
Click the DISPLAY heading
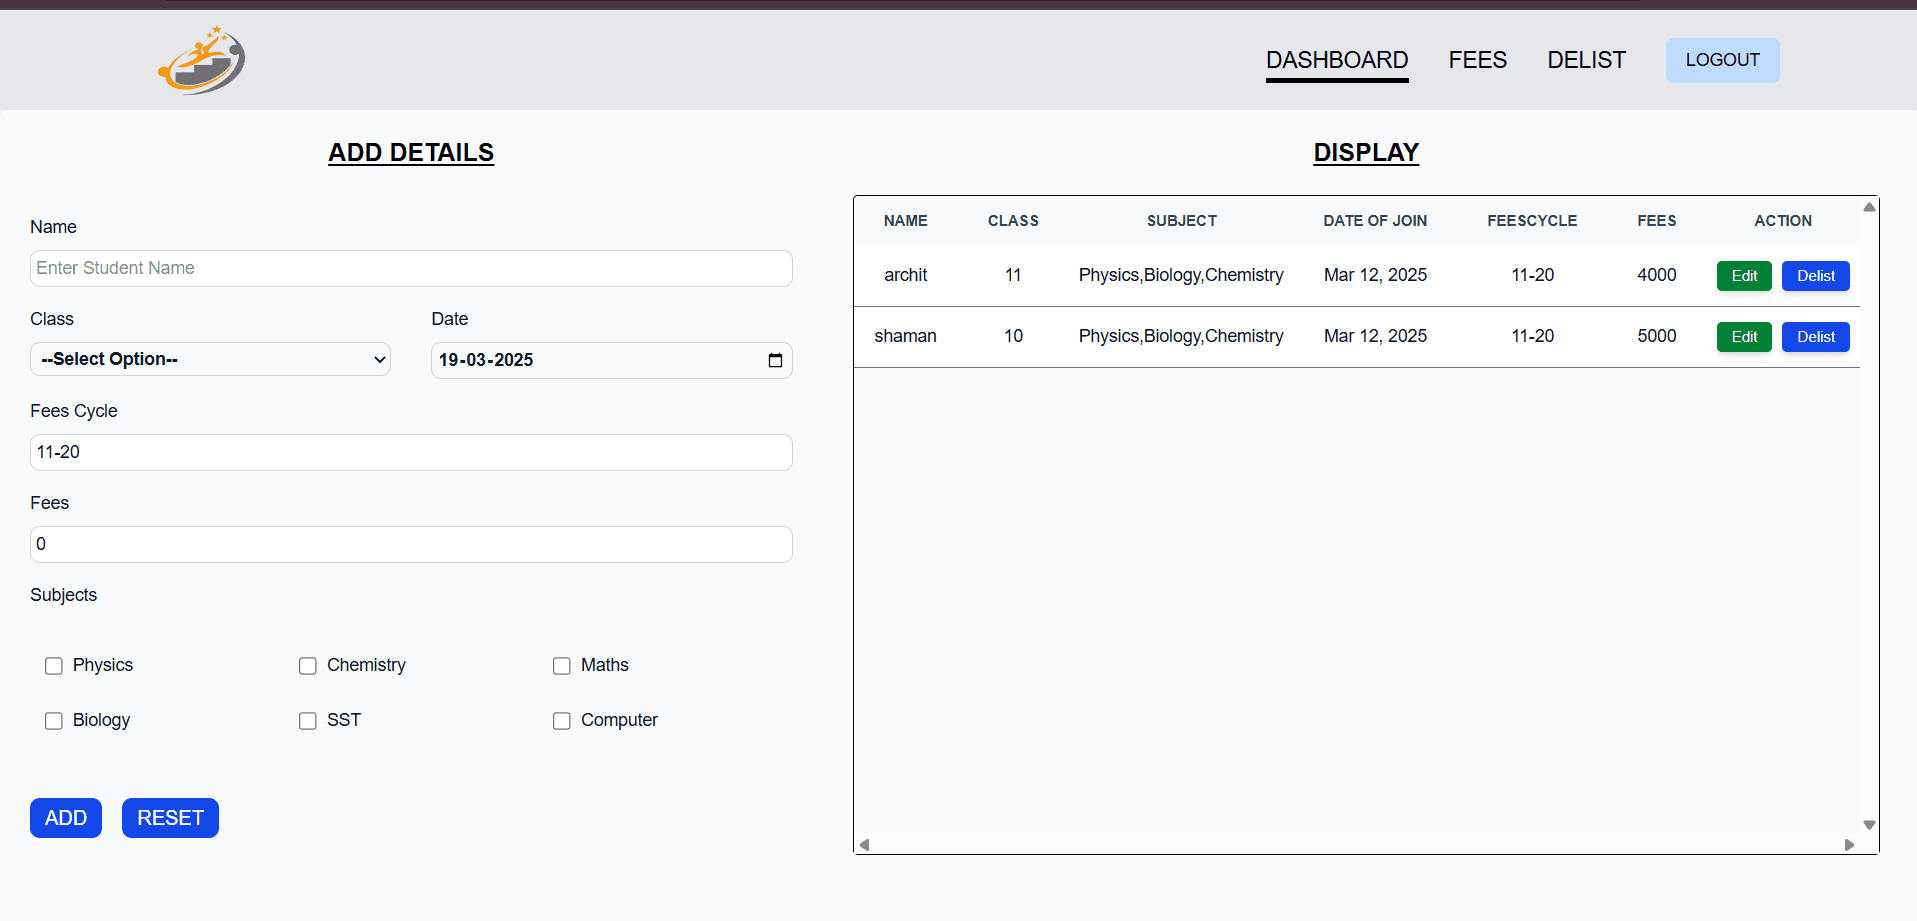click(1366, 152)
